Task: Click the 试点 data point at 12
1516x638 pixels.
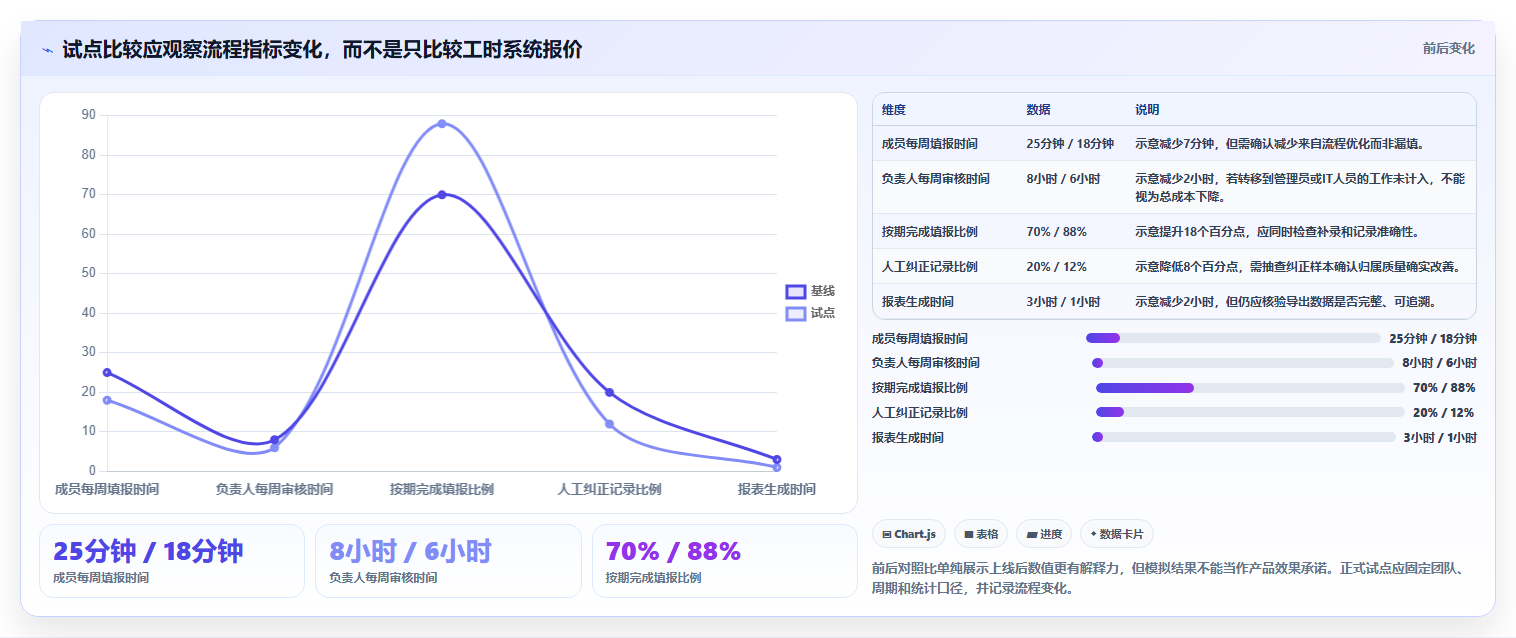Action: tap(609, 424)
